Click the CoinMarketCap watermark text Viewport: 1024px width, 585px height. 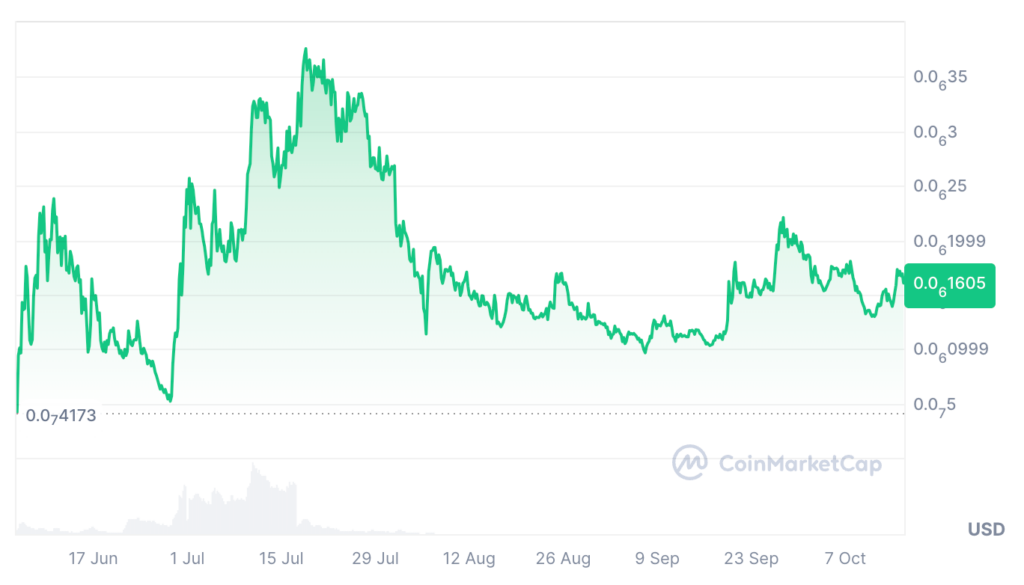[799, 463]
